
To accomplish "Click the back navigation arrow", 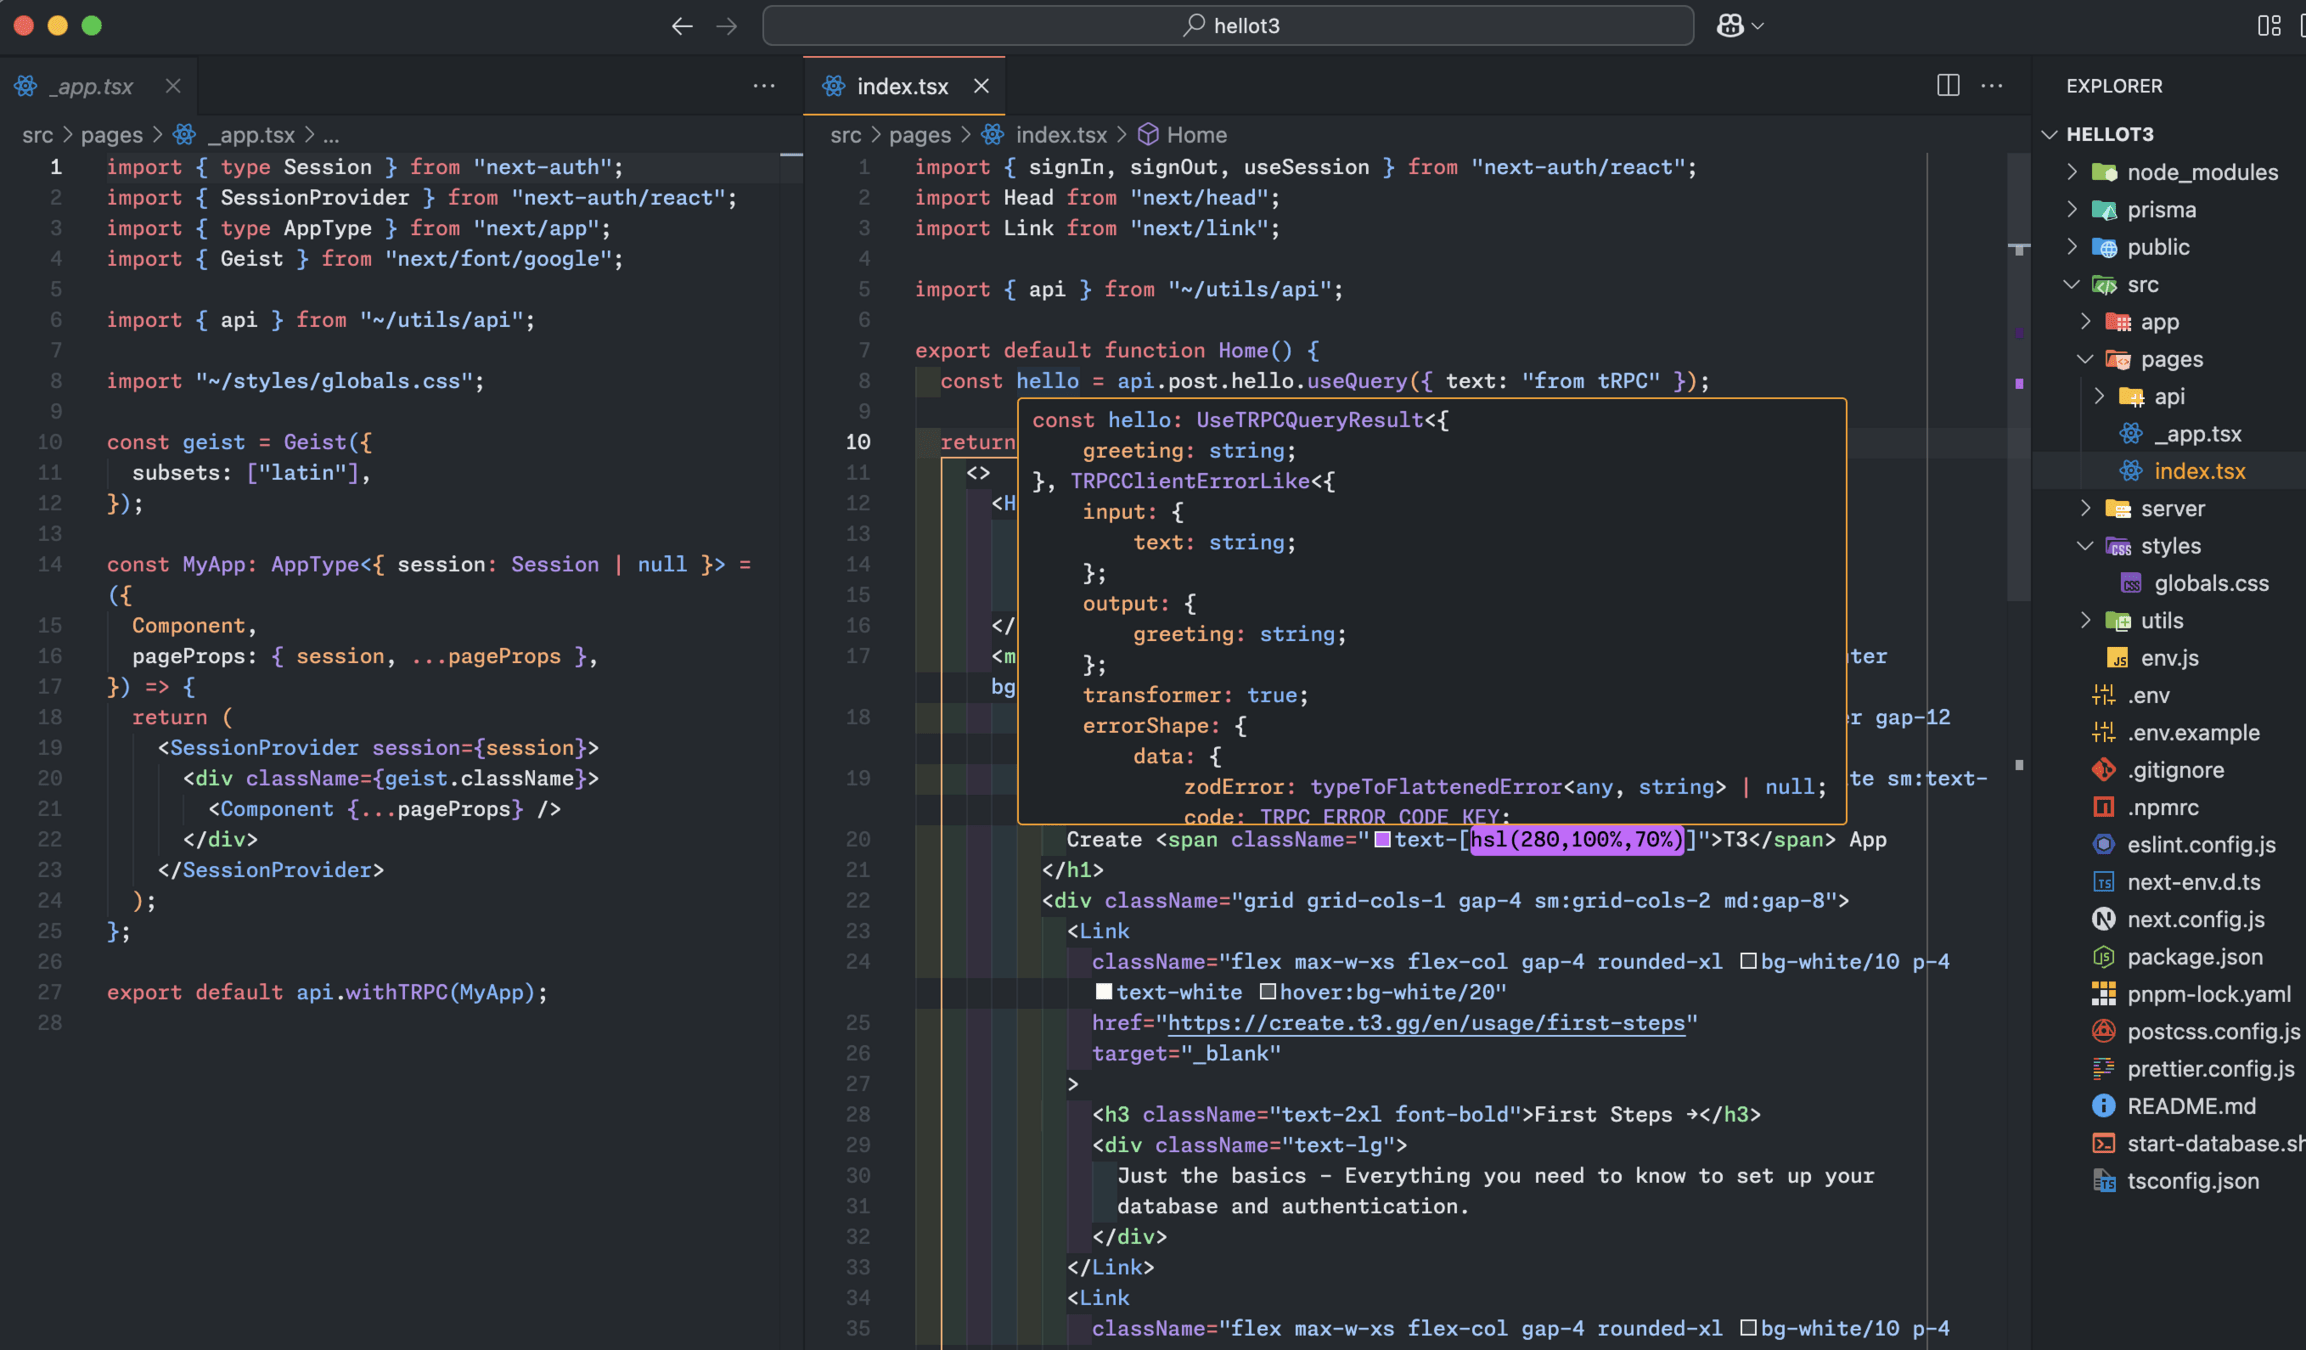I will [682, 26].
